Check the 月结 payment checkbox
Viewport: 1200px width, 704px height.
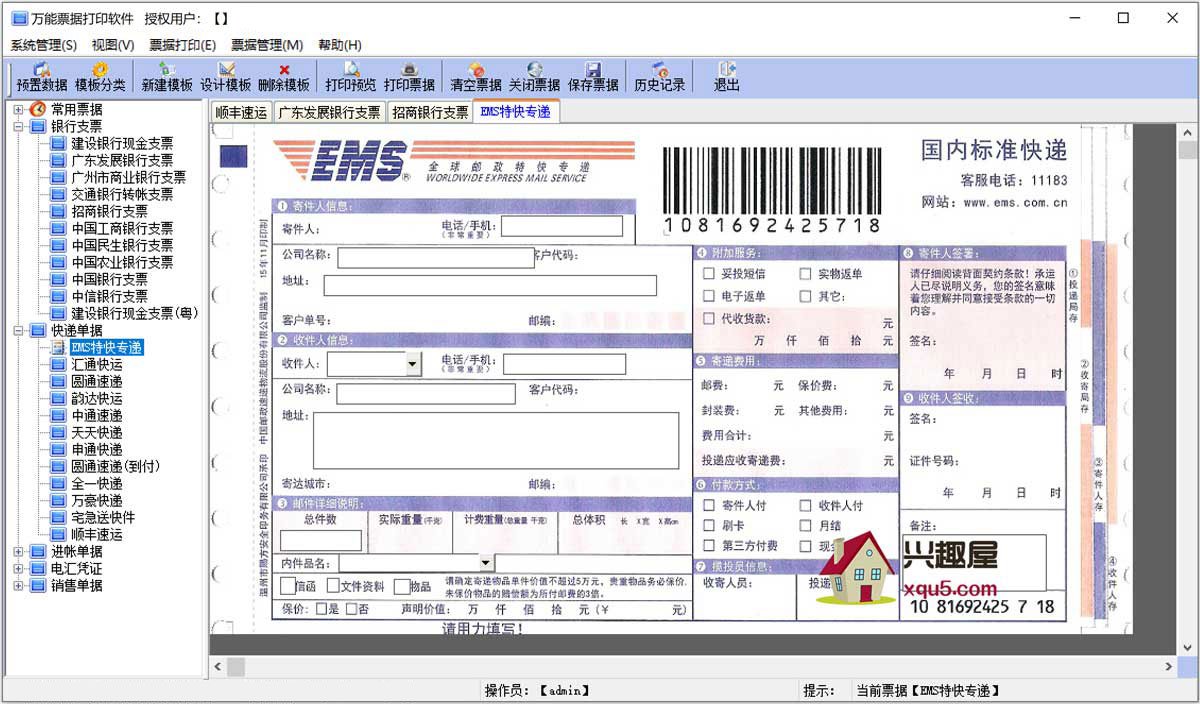(806, 525)
